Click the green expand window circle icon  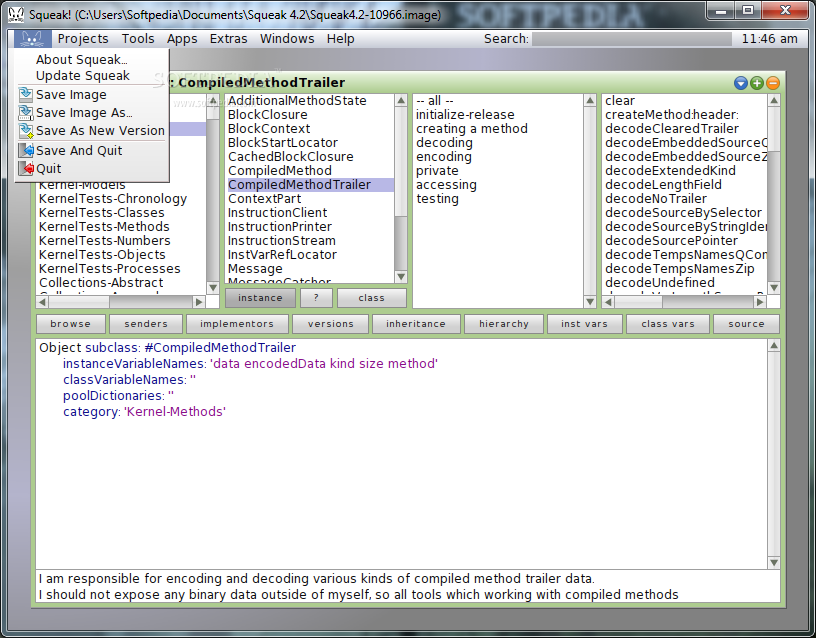[x=757, y=83]
